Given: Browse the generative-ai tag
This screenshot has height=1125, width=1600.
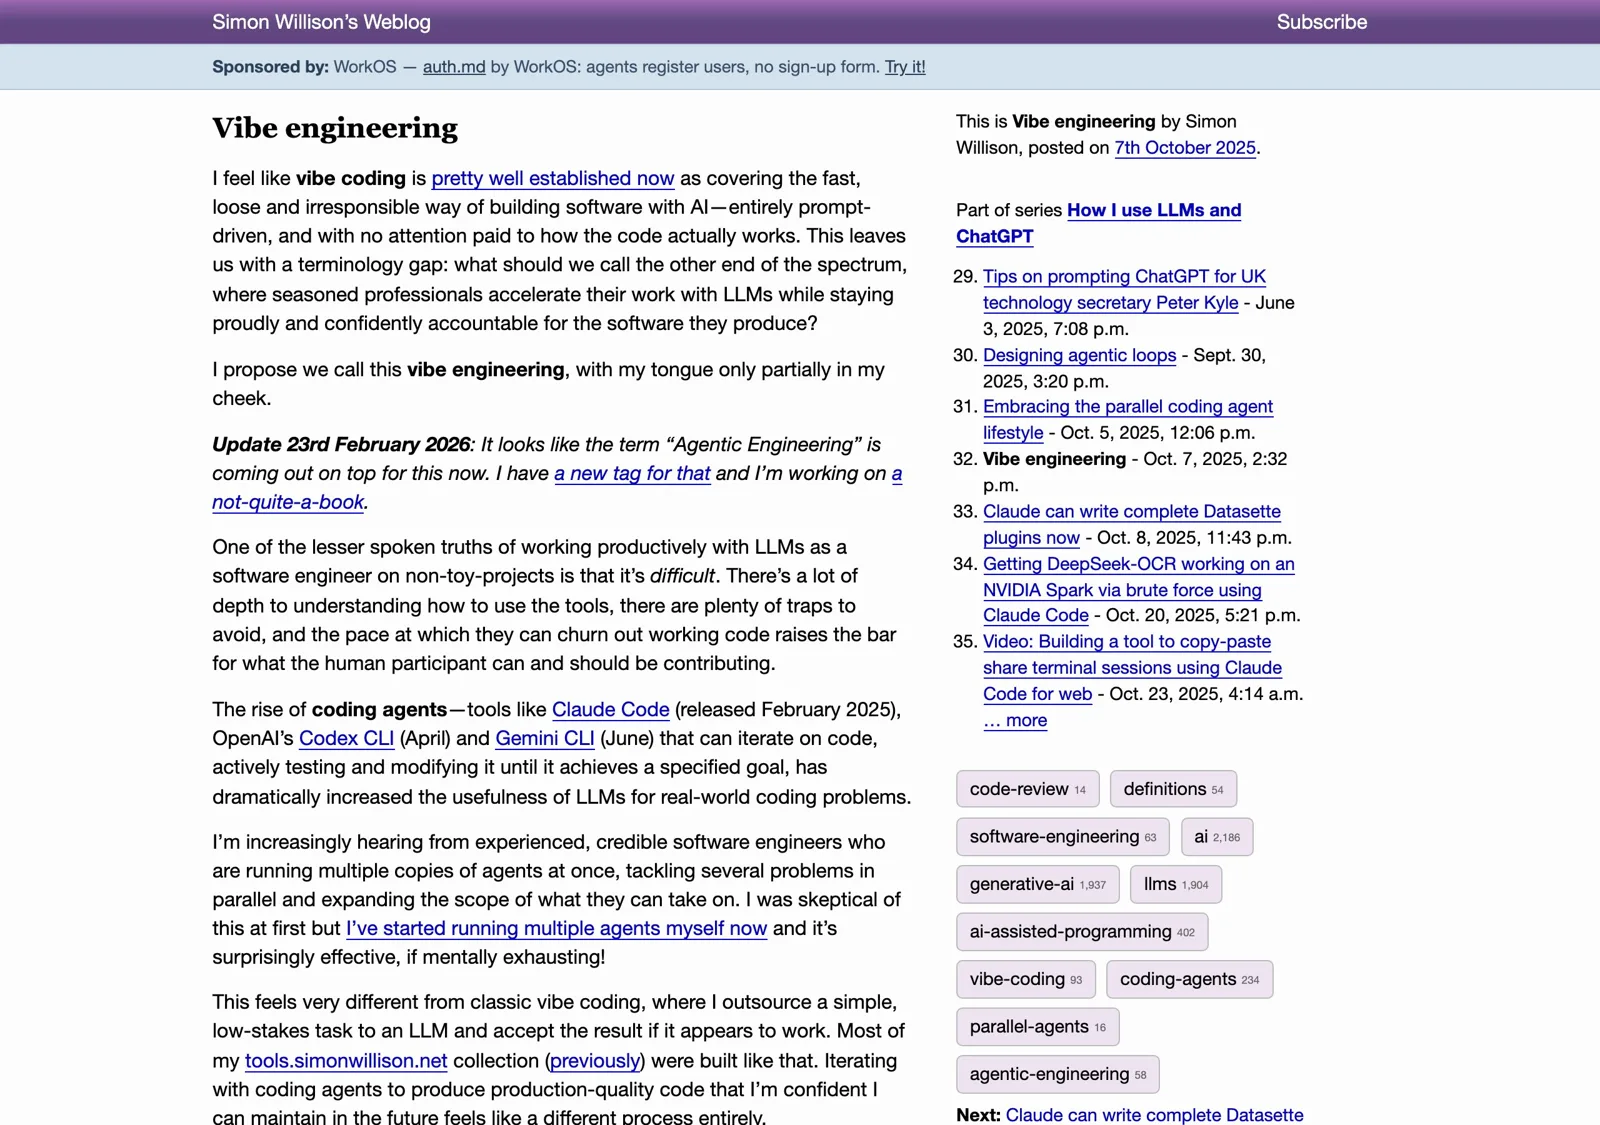Looking at the screenshot, I should [x=1038, y=884].
